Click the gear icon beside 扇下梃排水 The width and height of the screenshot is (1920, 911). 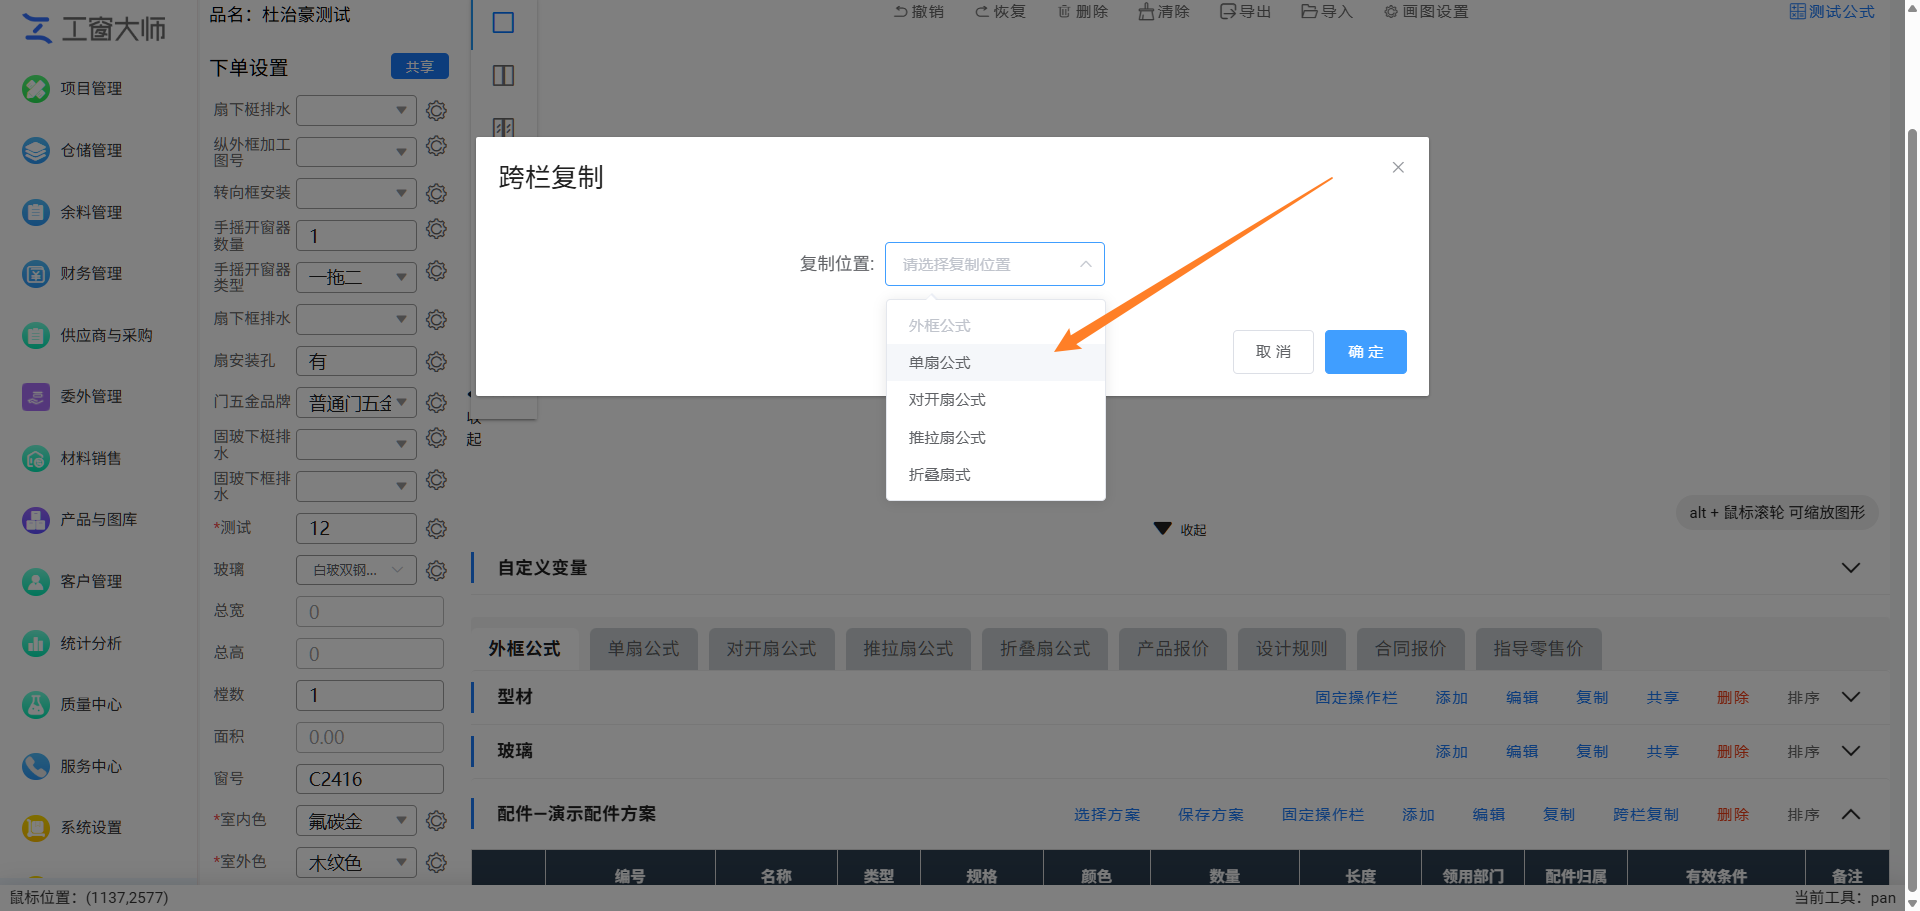[436, 110]
